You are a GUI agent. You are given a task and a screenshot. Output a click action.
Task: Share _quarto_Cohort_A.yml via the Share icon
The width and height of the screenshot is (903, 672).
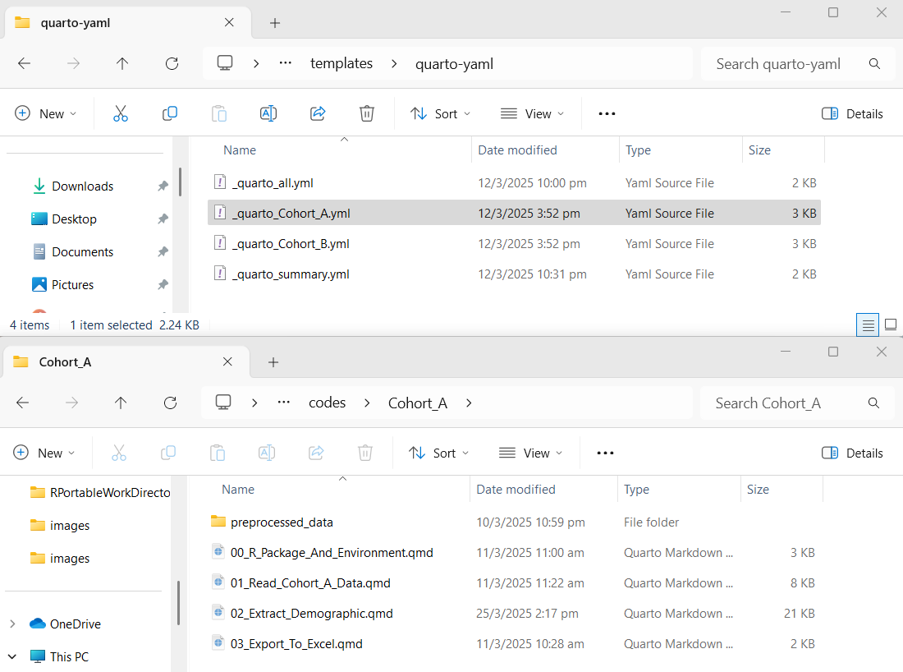317,113
